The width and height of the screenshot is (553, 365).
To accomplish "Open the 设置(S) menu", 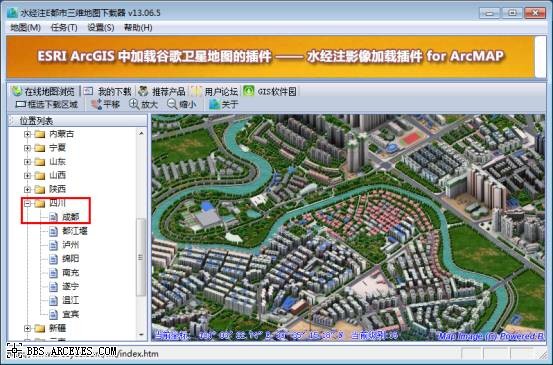I will 101,28.
